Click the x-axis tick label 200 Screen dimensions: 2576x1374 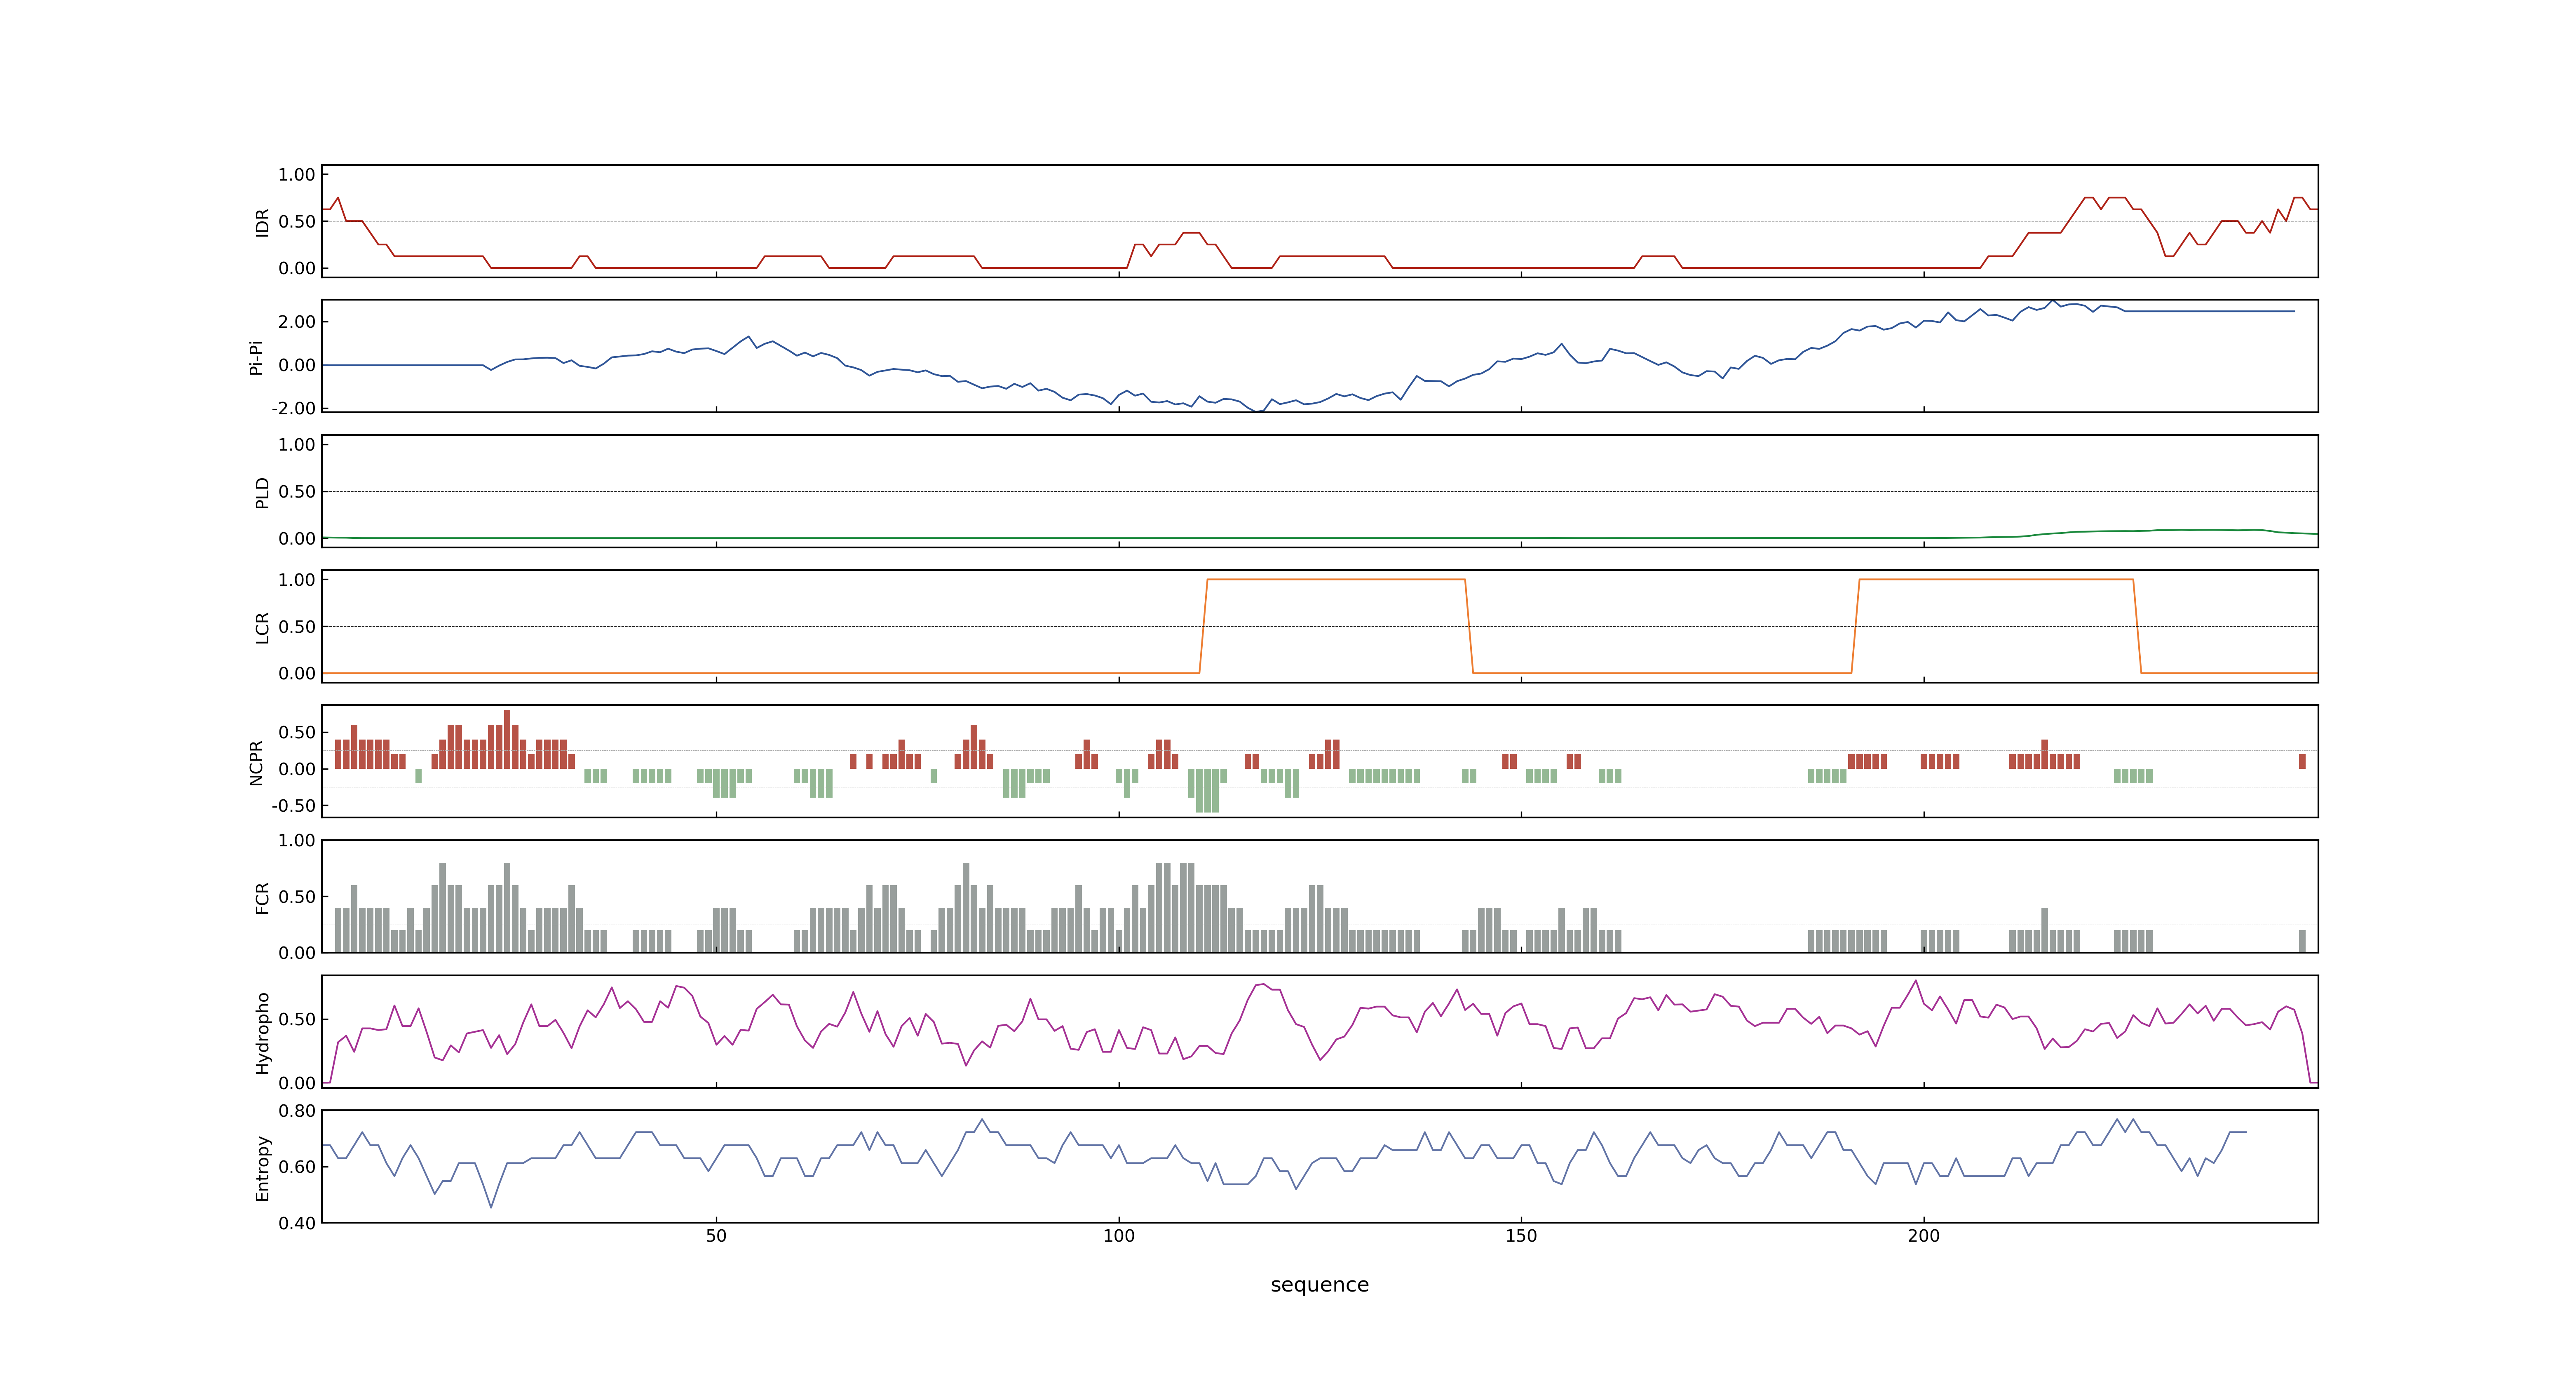pyautogui.click(x=1923, y=1235)
